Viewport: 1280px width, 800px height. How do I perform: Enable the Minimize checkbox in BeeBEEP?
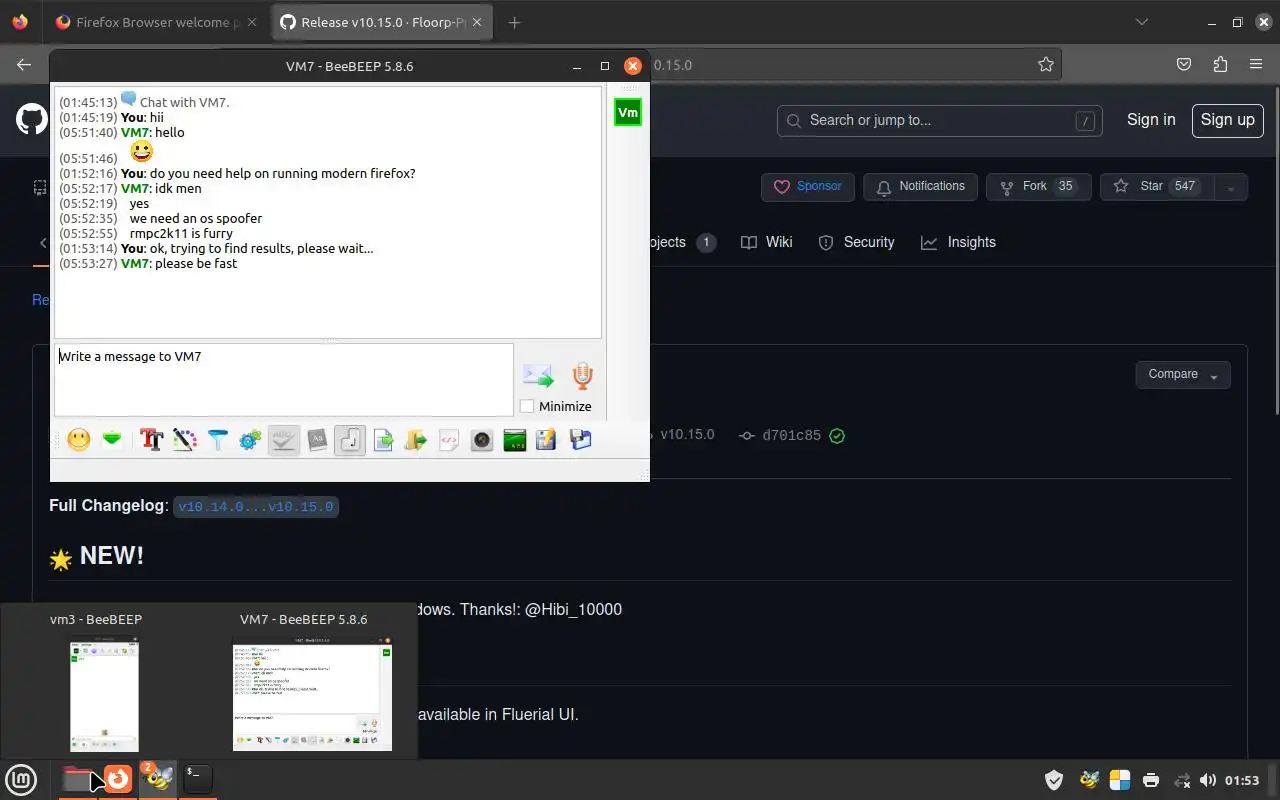[527, 406]
